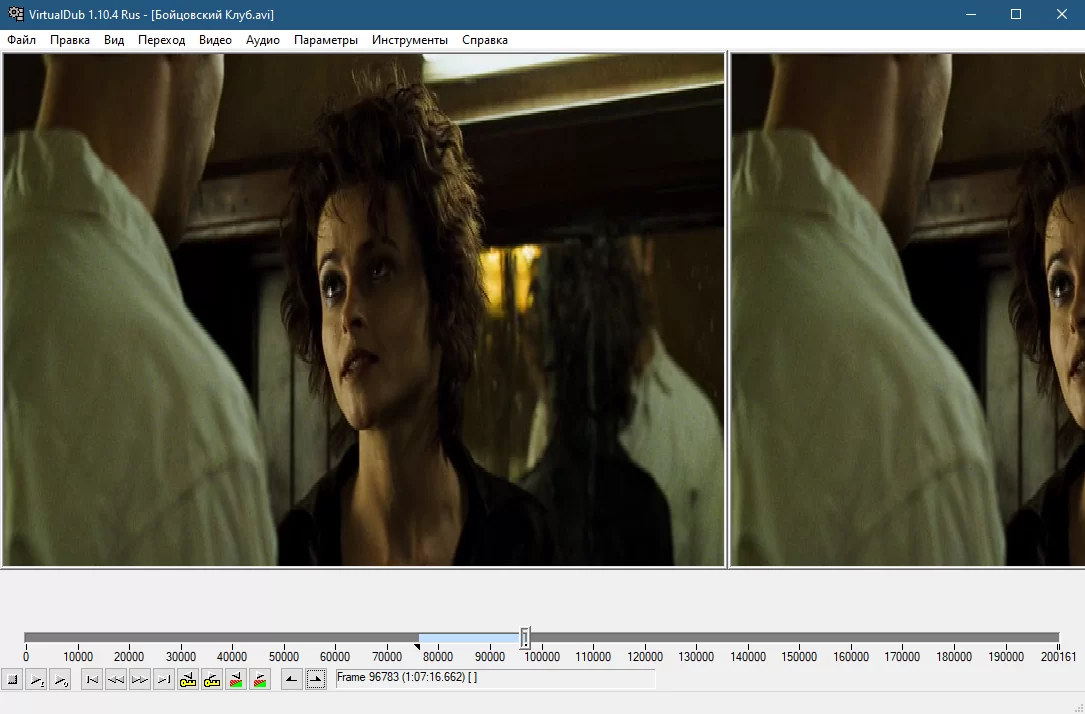Go to the previous keyframe
Image resolution: width=1085 pixels, height=714 pixels.
click(188, 679)
